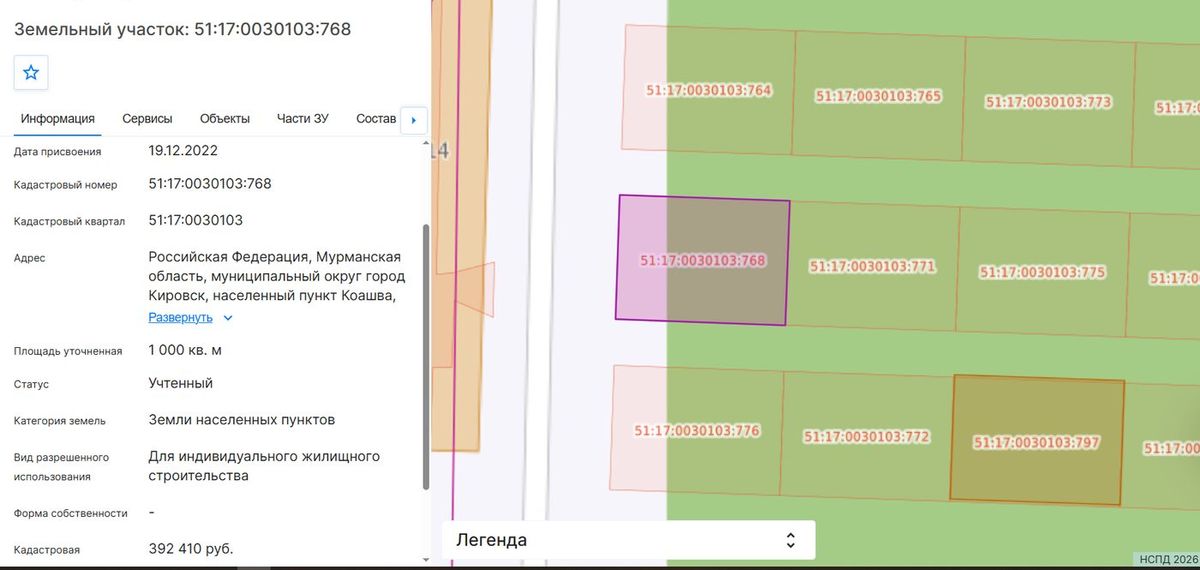Click Кадастровый номер value 51:17:0030103:768

pyautogui.click(x=210, y=184)
